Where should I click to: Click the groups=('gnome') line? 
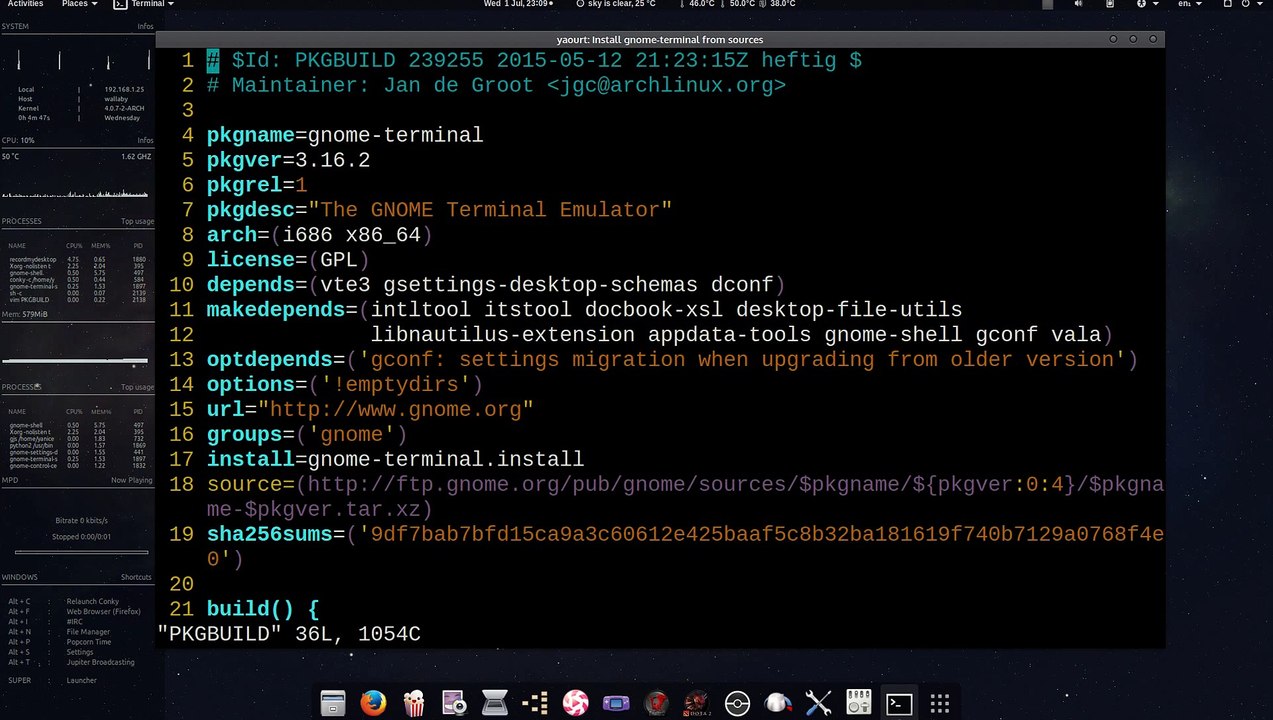click(x=307, y=435)
